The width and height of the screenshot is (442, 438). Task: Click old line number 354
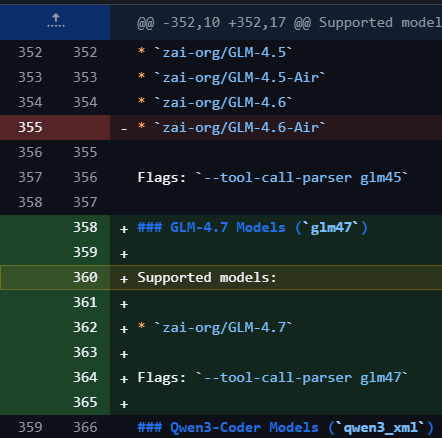(30, 102)
